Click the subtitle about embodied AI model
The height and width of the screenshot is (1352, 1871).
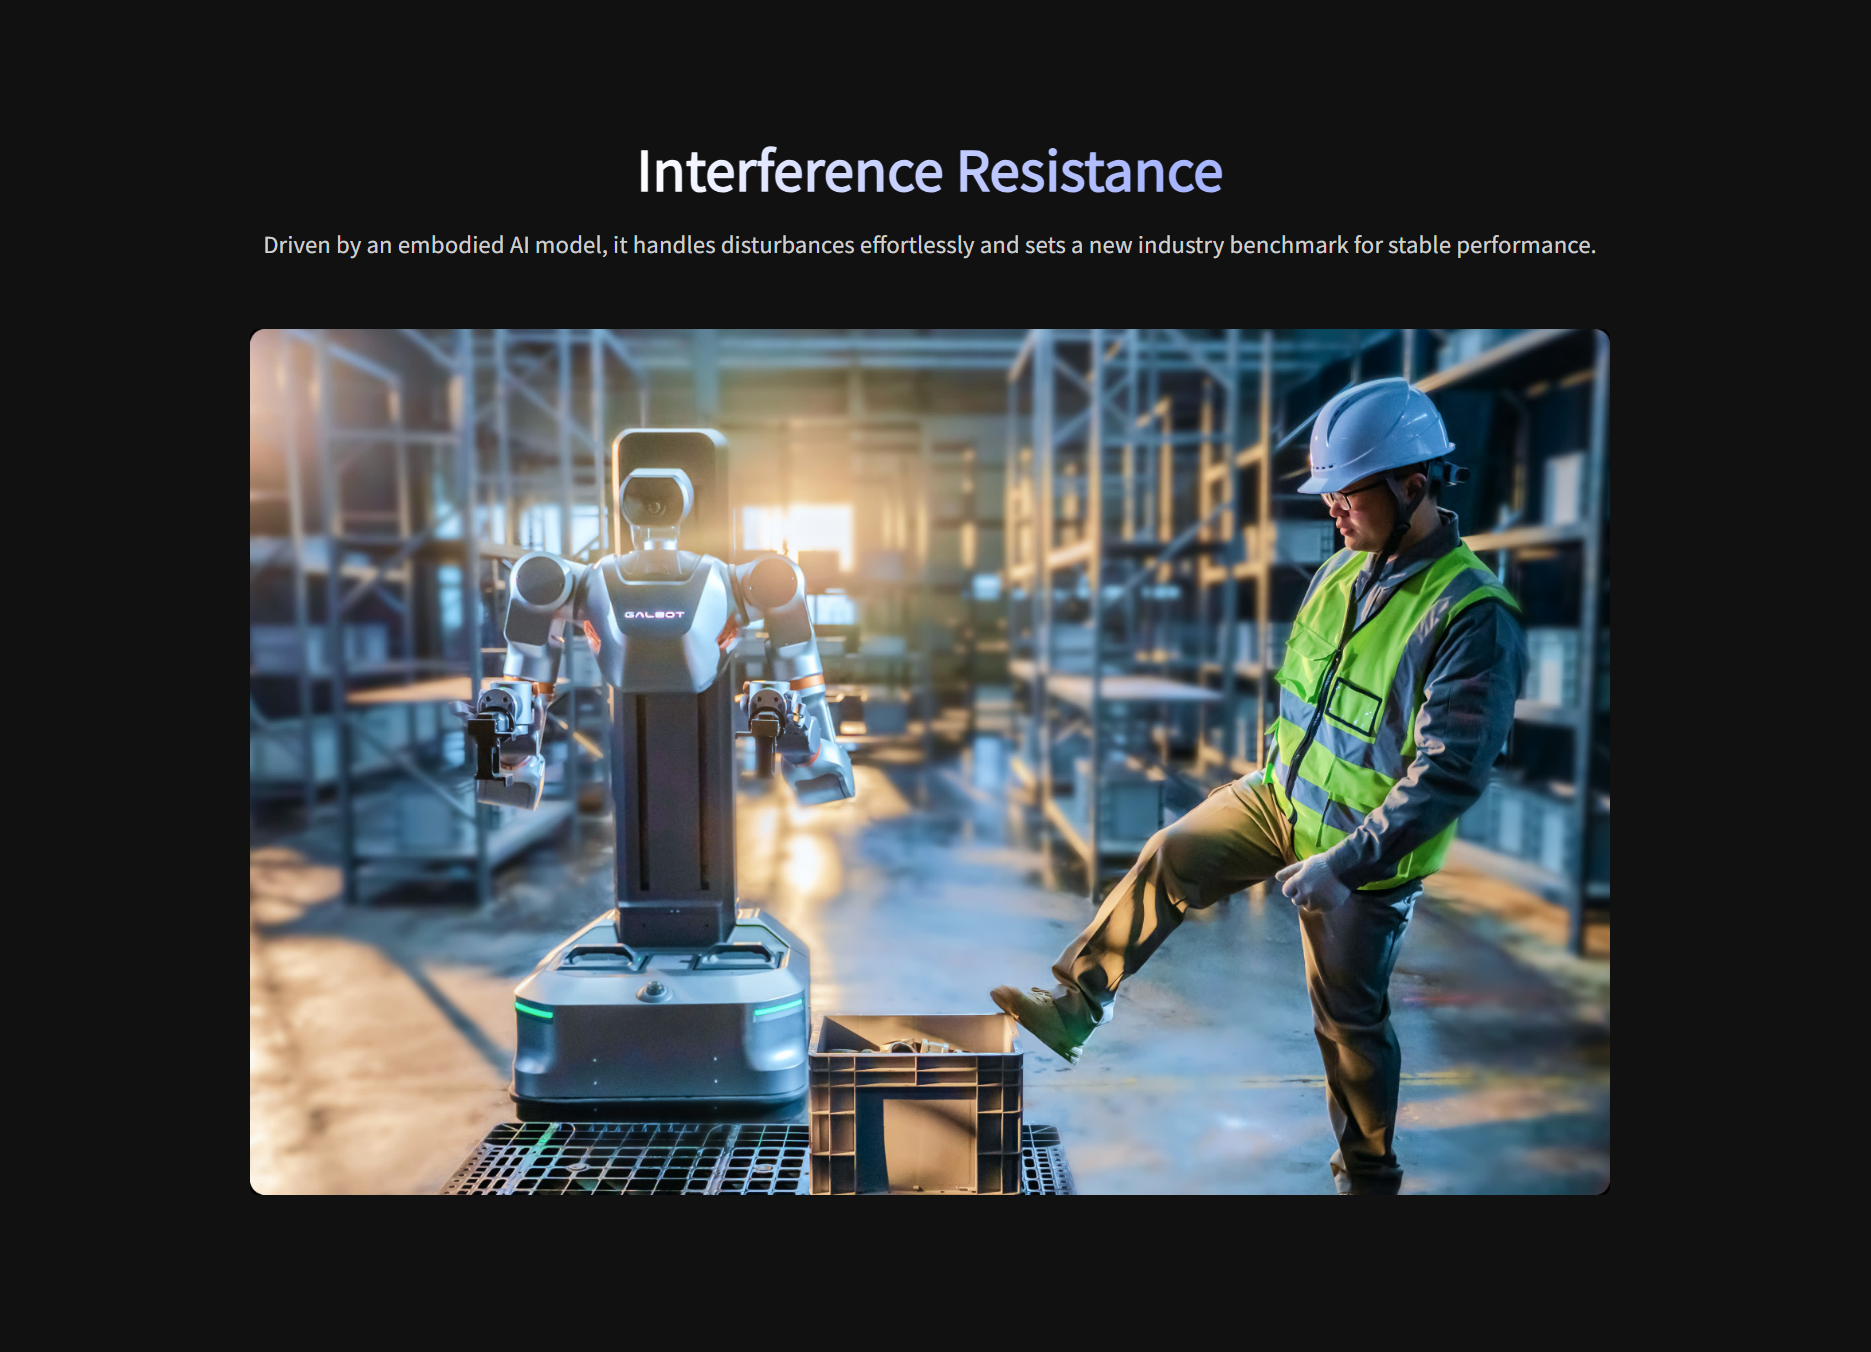tap(930, 245)
